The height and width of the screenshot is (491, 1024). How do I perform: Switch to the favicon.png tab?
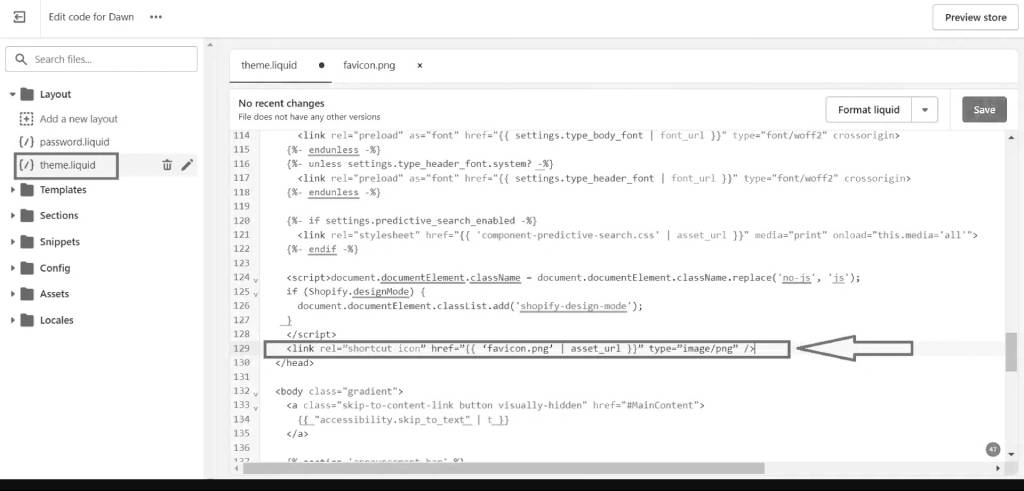click(x=369, y=65)
